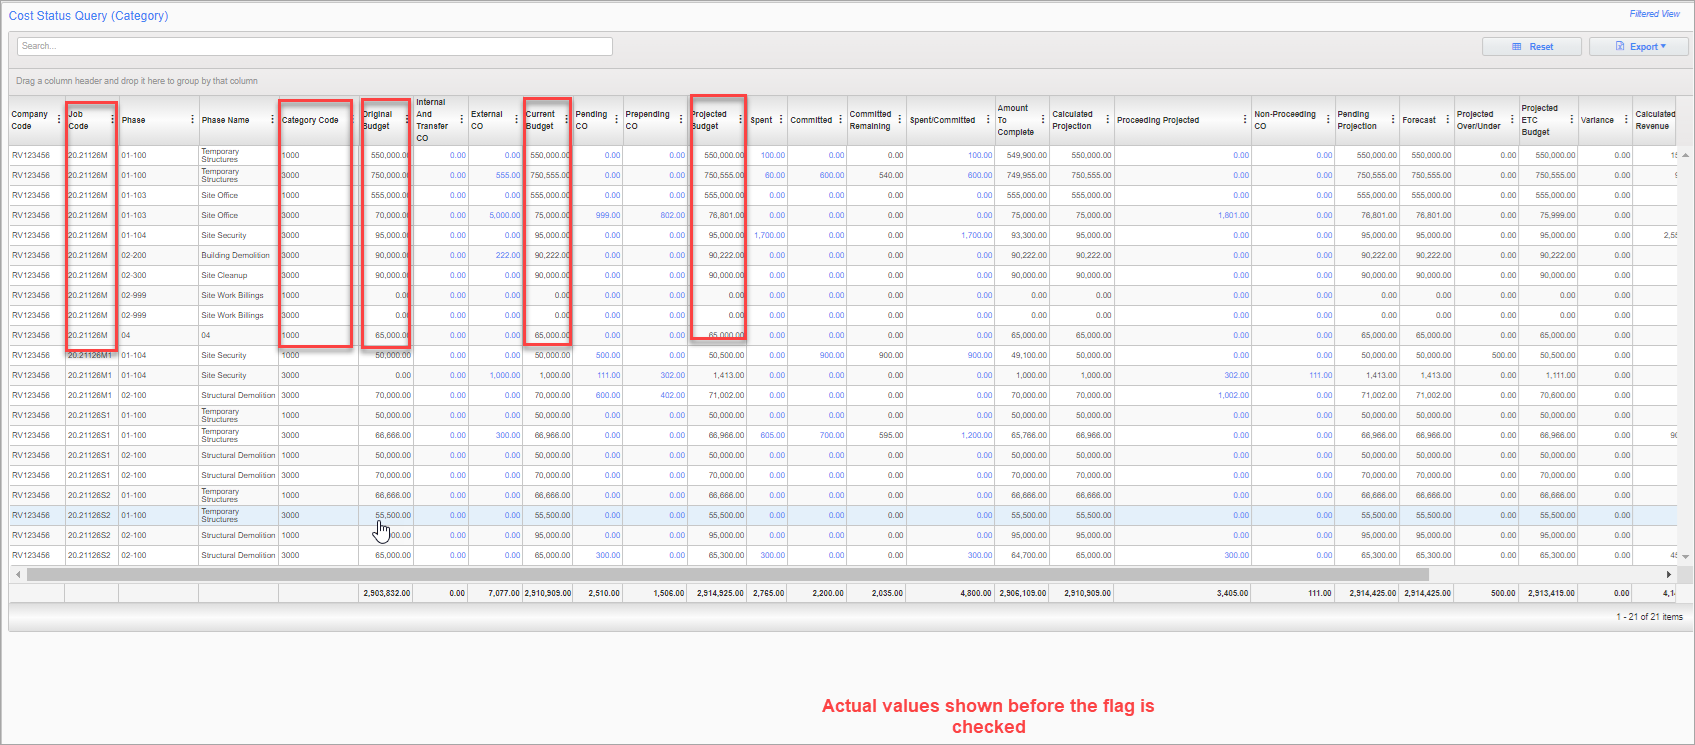
Task: Open the 999.00 Pending CO link
Action: [x=608, y=215]
